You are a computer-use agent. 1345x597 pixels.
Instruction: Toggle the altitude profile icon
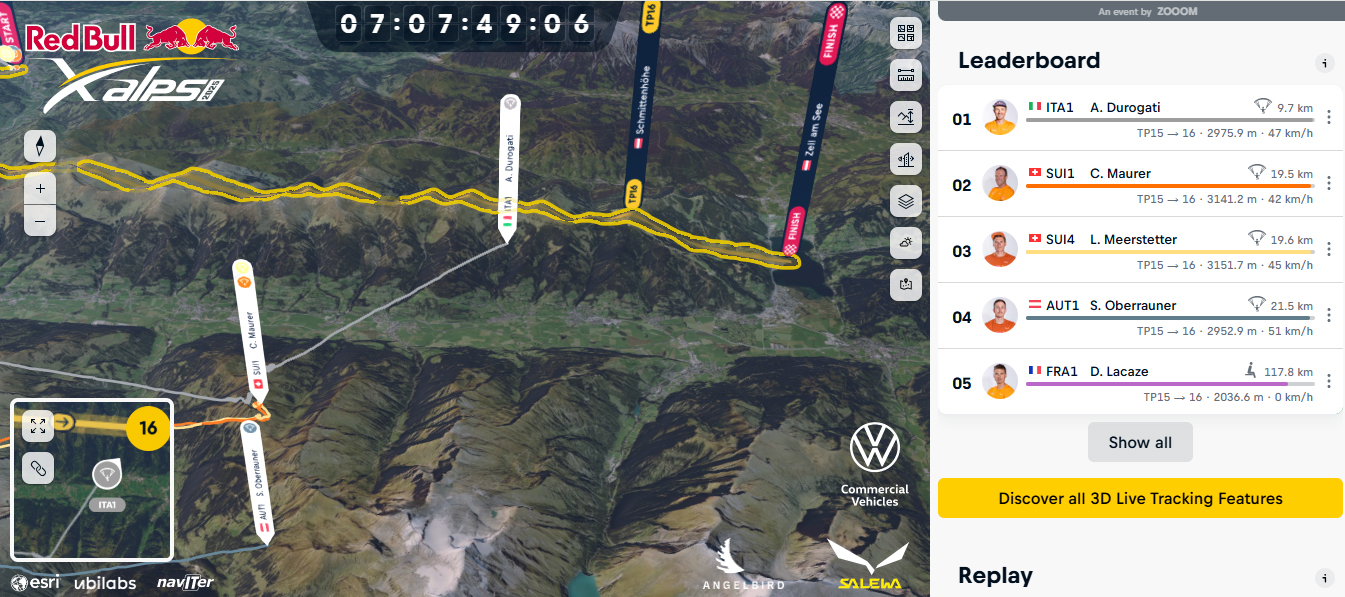pyautogui.click(x=906, y=117)
